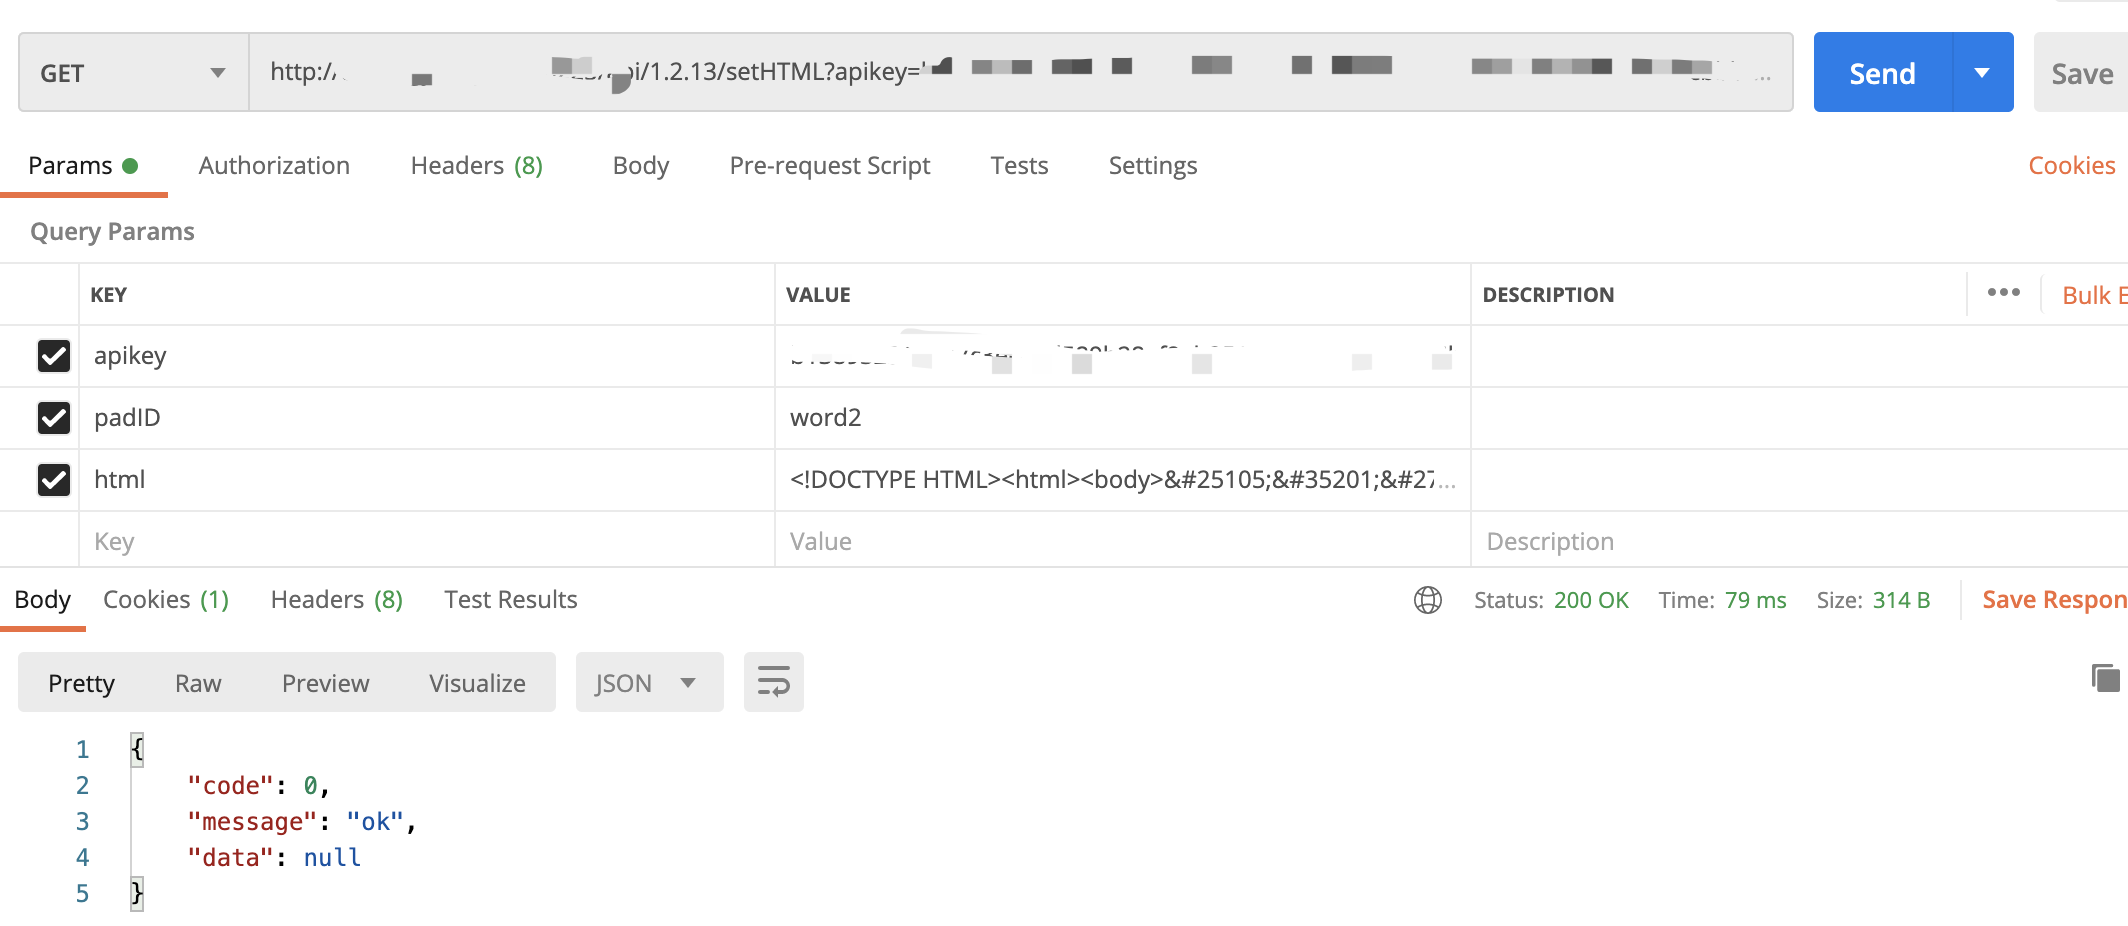The height and width of the screenshot is (926, 2128).
Task: Copy the response body
Action: pos(2106,678)
